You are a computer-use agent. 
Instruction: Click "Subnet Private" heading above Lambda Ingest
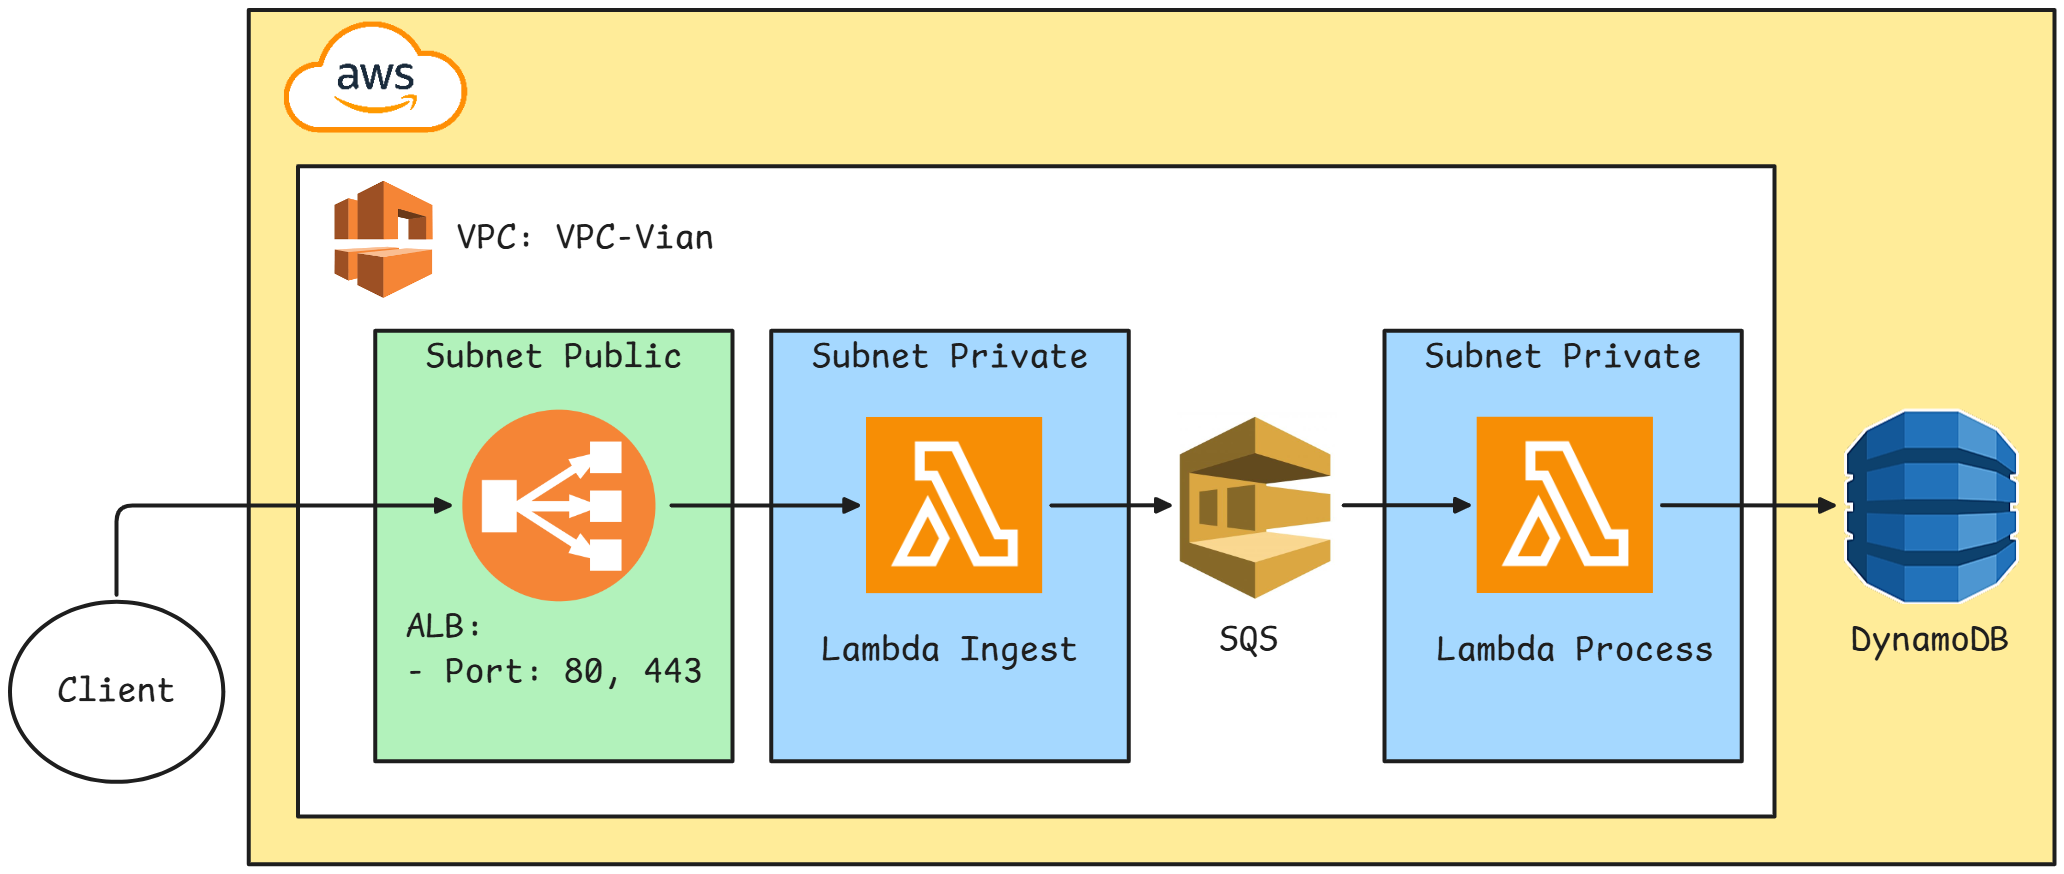949,356
